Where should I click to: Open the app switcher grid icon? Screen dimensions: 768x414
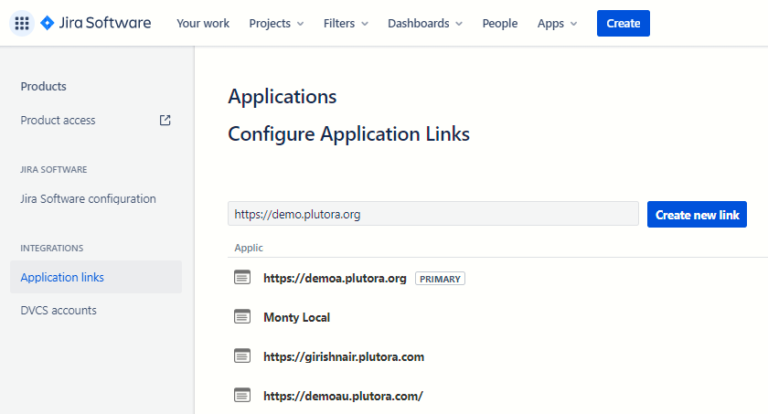pyautogui.click(x=22, y=23)
